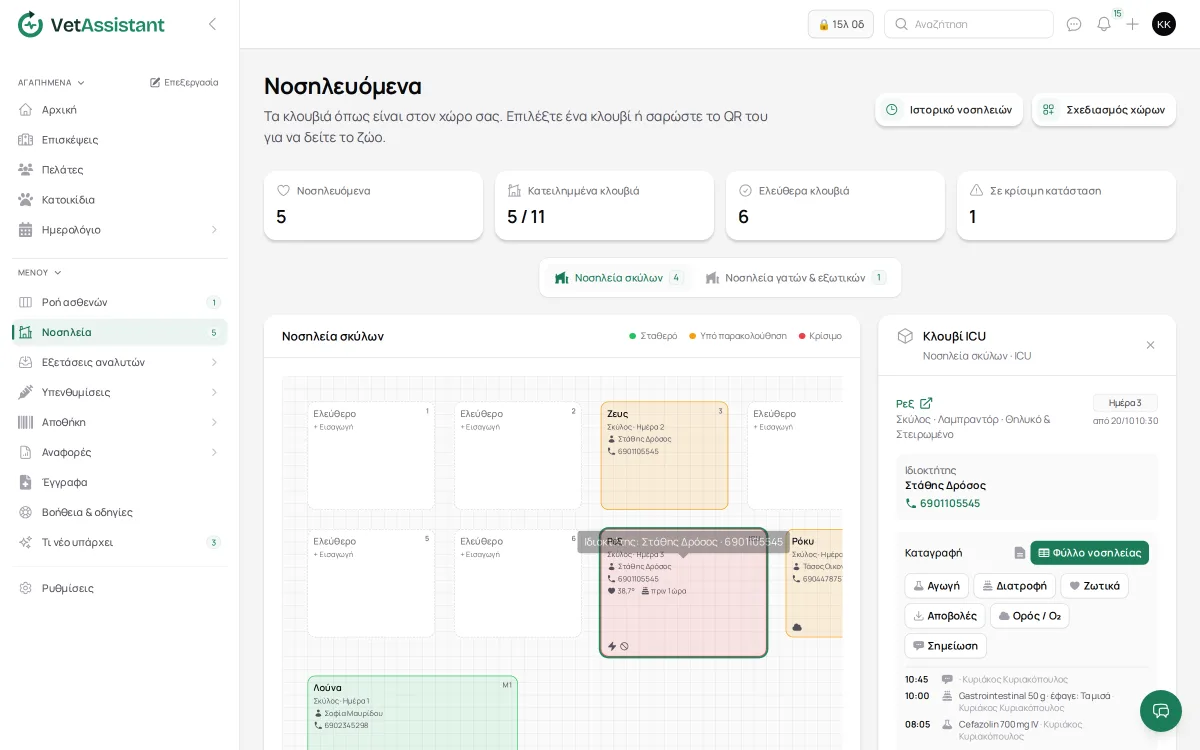
Task: Click the Ιστορικό νοσηλειών button
Action: click(949, 110)
